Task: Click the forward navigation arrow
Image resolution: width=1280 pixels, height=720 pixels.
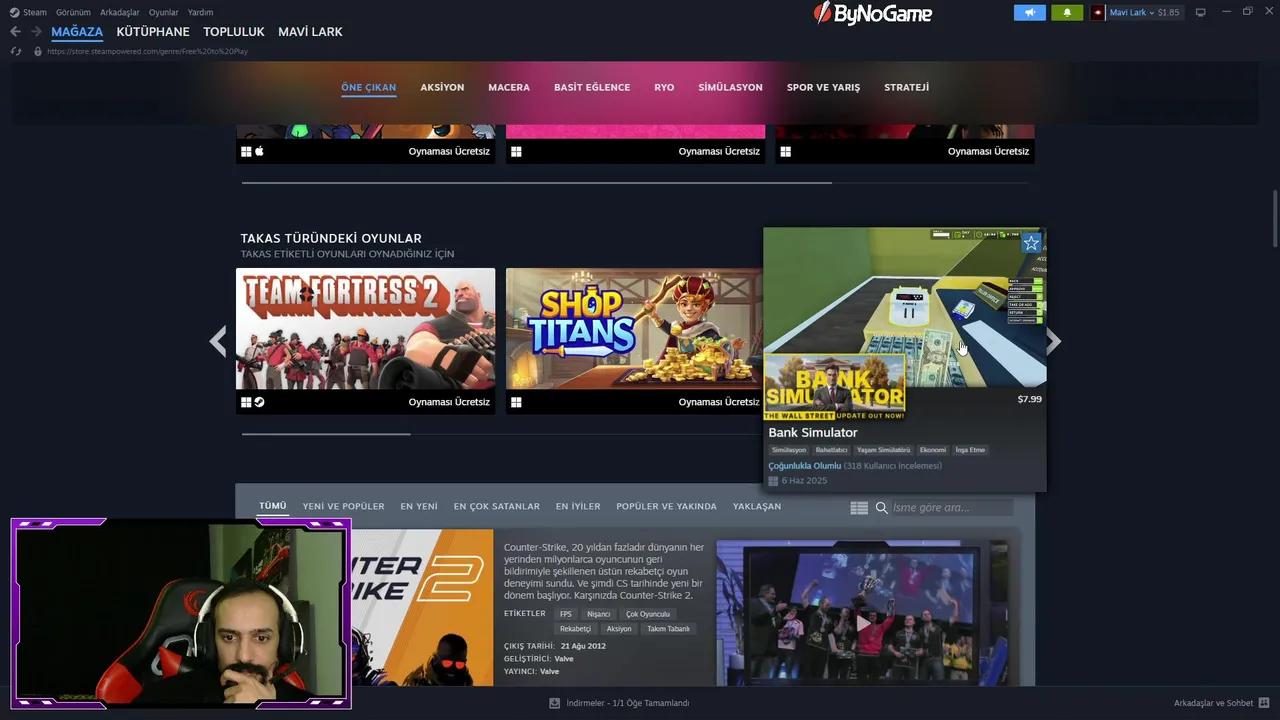Action: click(x=36, y=32)
